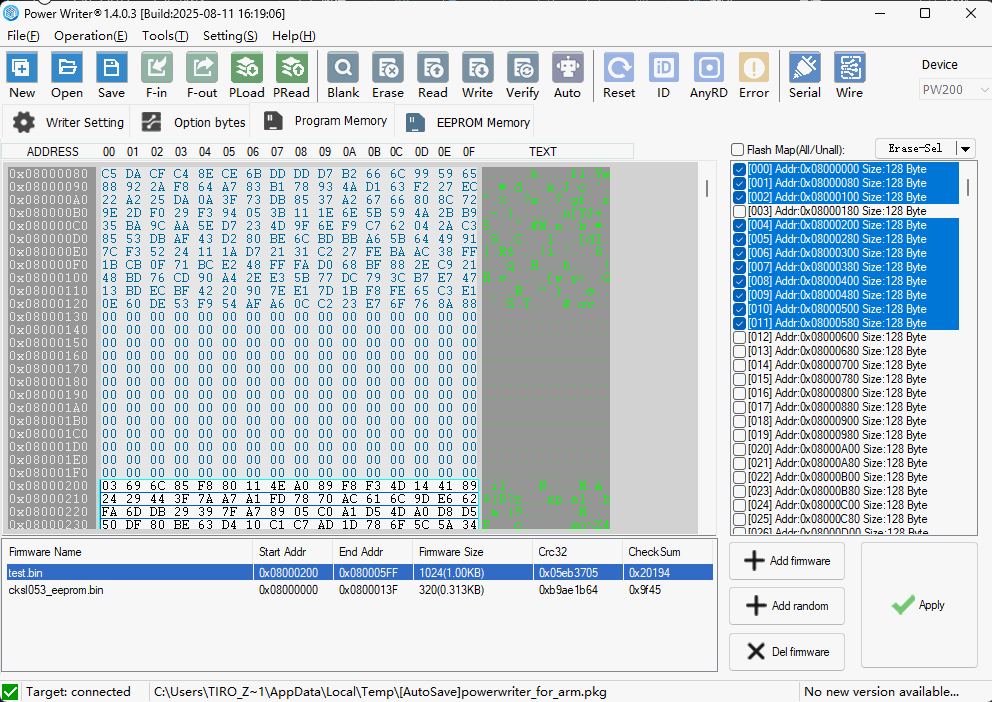Click the CheckSum column header
Viewport: 992px width, 702px height.
pyautogui.click(x=669, y=552)
